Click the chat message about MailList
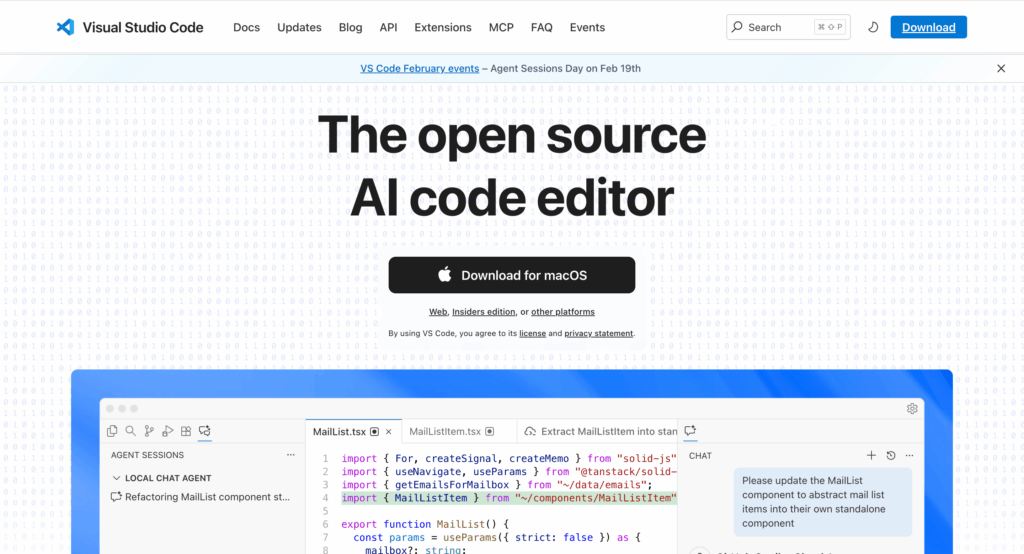The image size is (1024, 554). [x=822, y=502]
